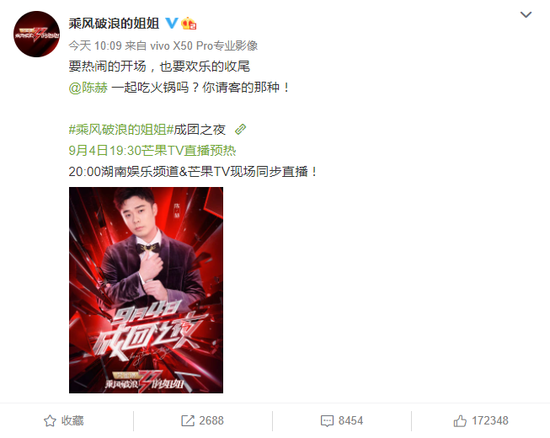Viewport: 550px width, 438px height.
Task: Open comments count 8454
Action: (350, 421)
